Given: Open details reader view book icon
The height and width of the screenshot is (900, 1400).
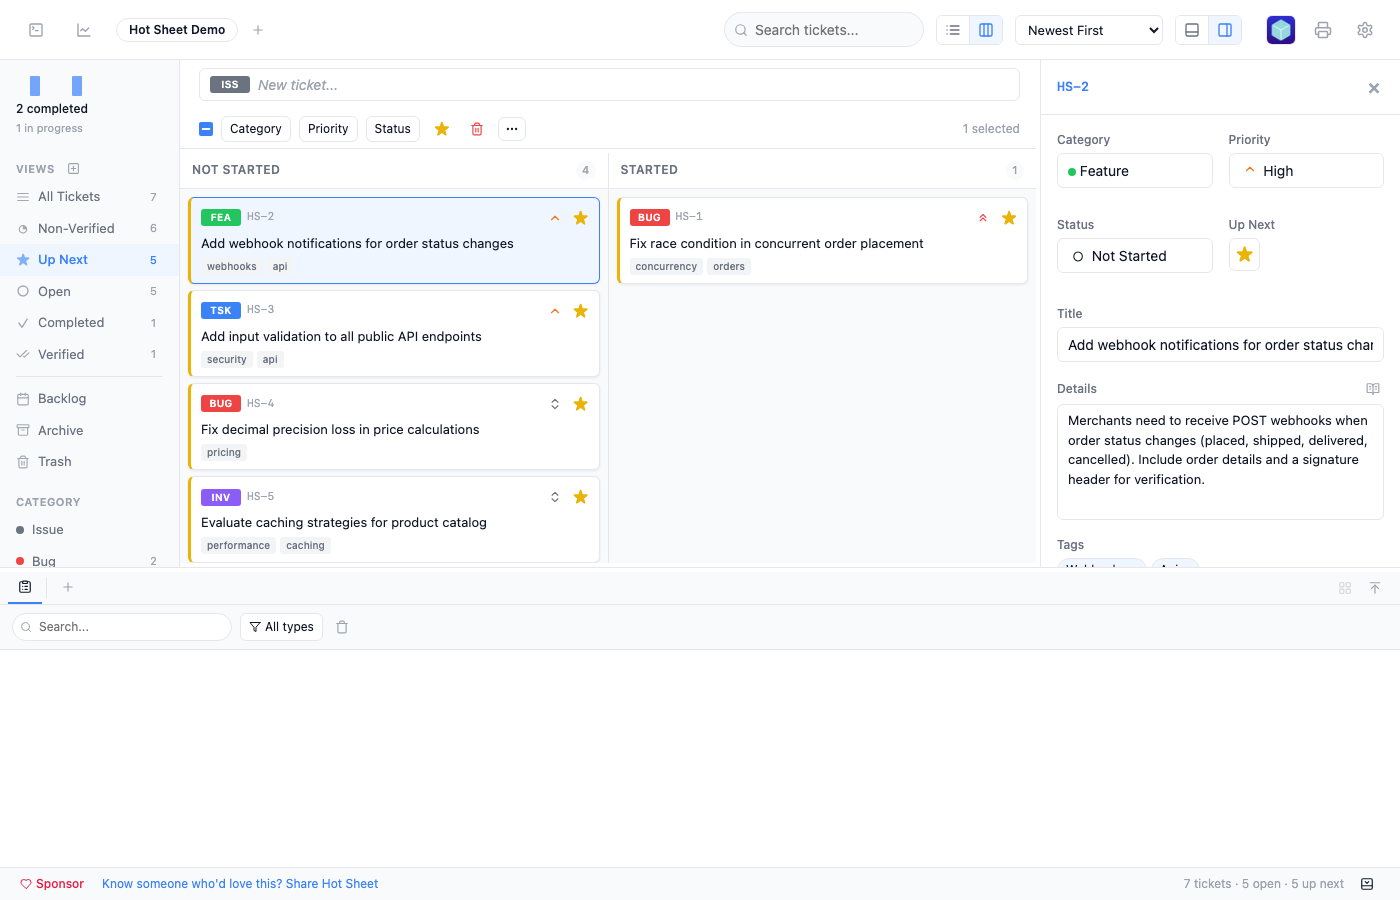Looking at the screenshot, I should 1373,389.
